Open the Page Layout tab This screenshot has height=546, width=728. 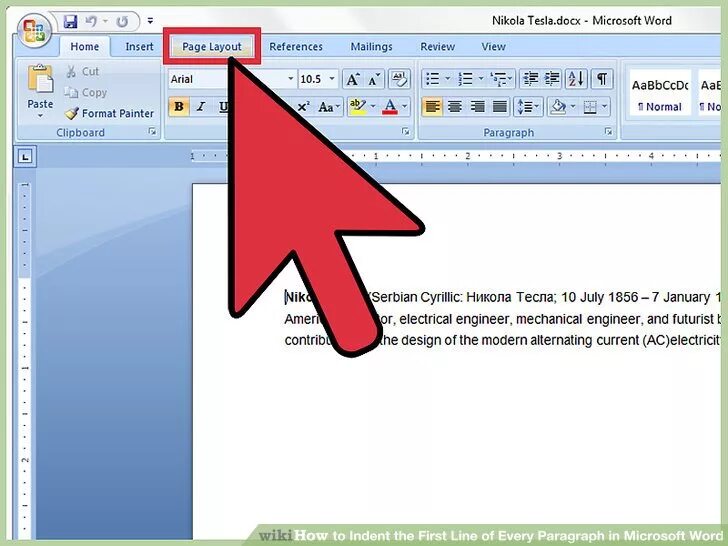tap(212, 46)
